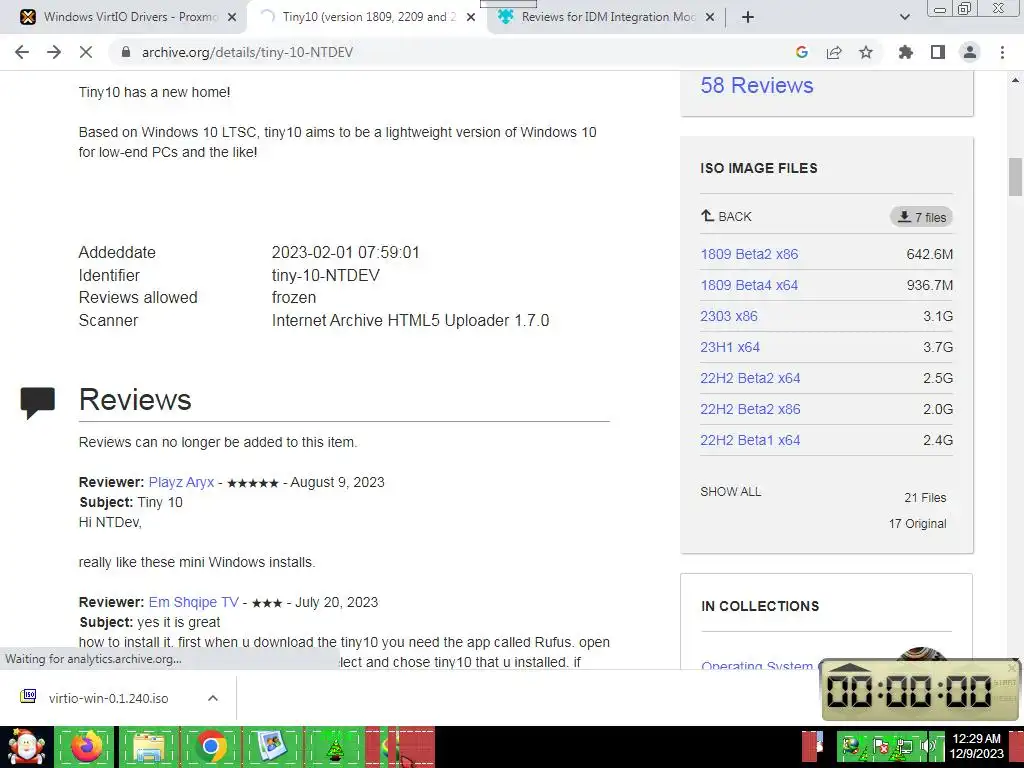Open the taskbar clock 12:29 AM
Viewport: 1024px width, 768px height.
click(976, 746)
